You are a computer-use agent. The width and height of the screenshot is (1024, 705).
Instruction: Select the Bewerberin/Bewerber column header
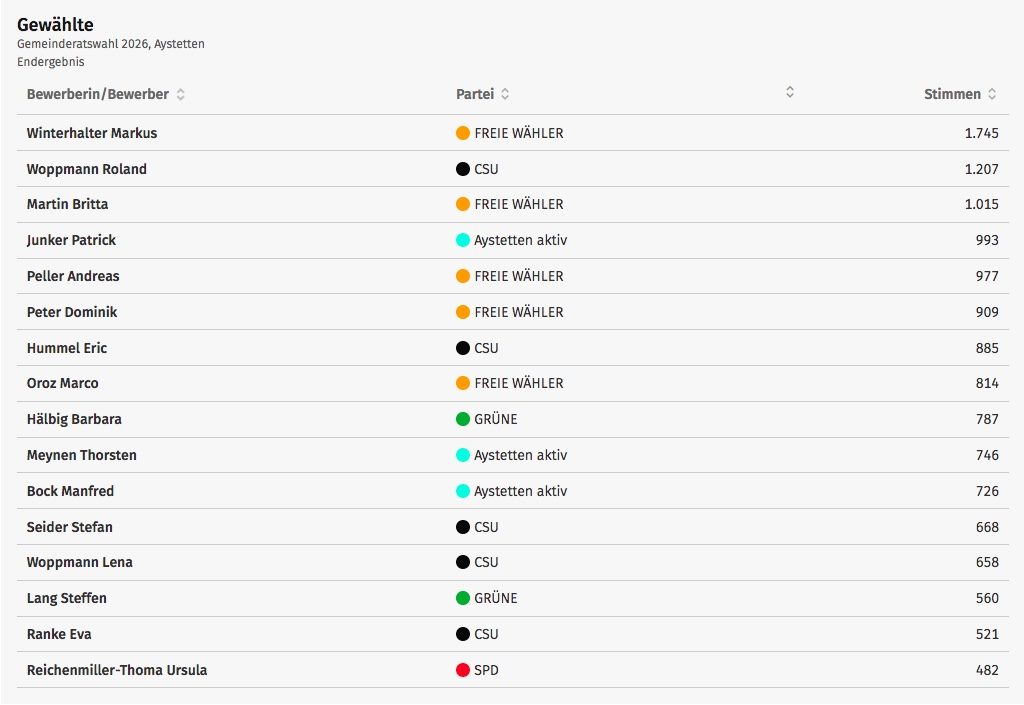click(x=98, y=94)
